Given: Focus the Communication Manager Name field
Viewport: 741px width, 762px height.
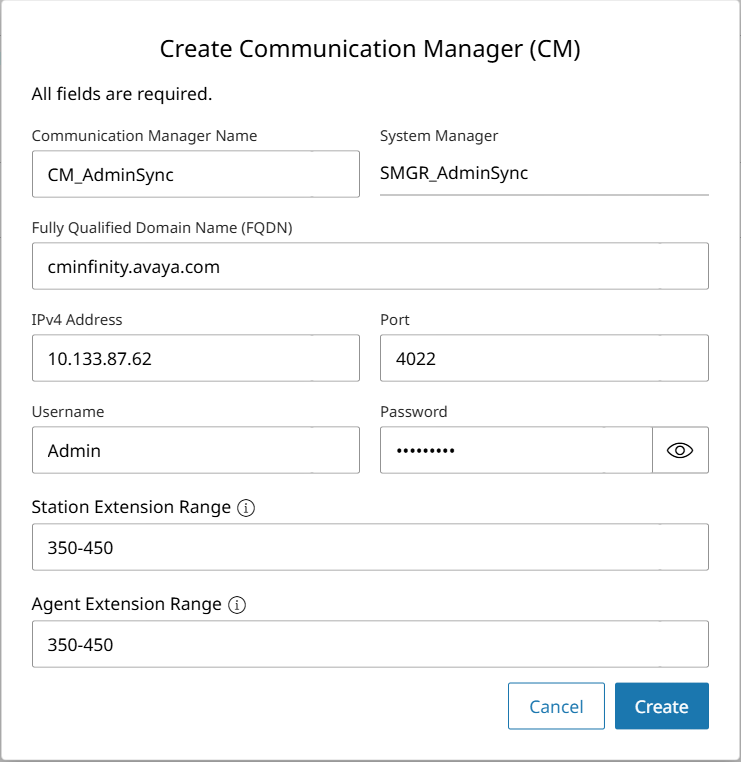Looking at the screenshot, I should click(196, 174).
